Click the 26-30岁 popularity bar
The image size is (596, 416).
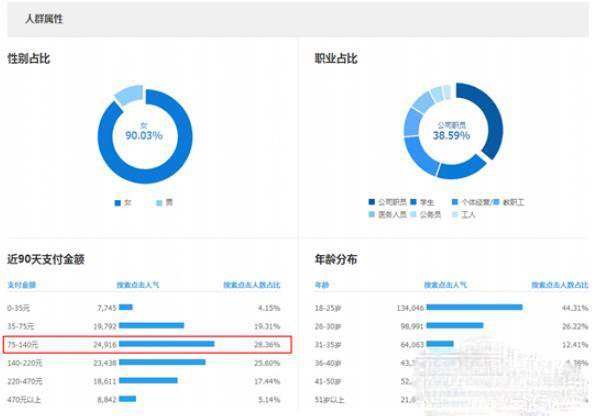[455, 325]
